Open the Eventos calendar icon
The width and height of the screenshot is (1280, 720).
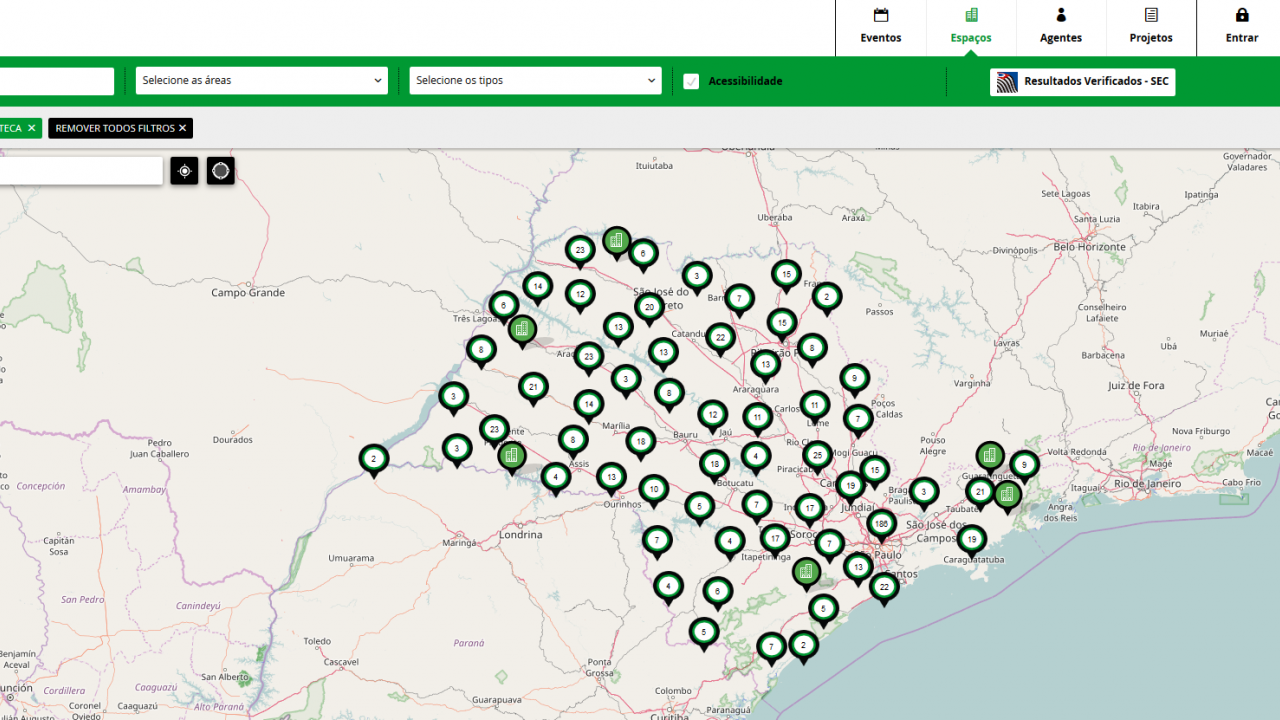[x=881, y=15]
